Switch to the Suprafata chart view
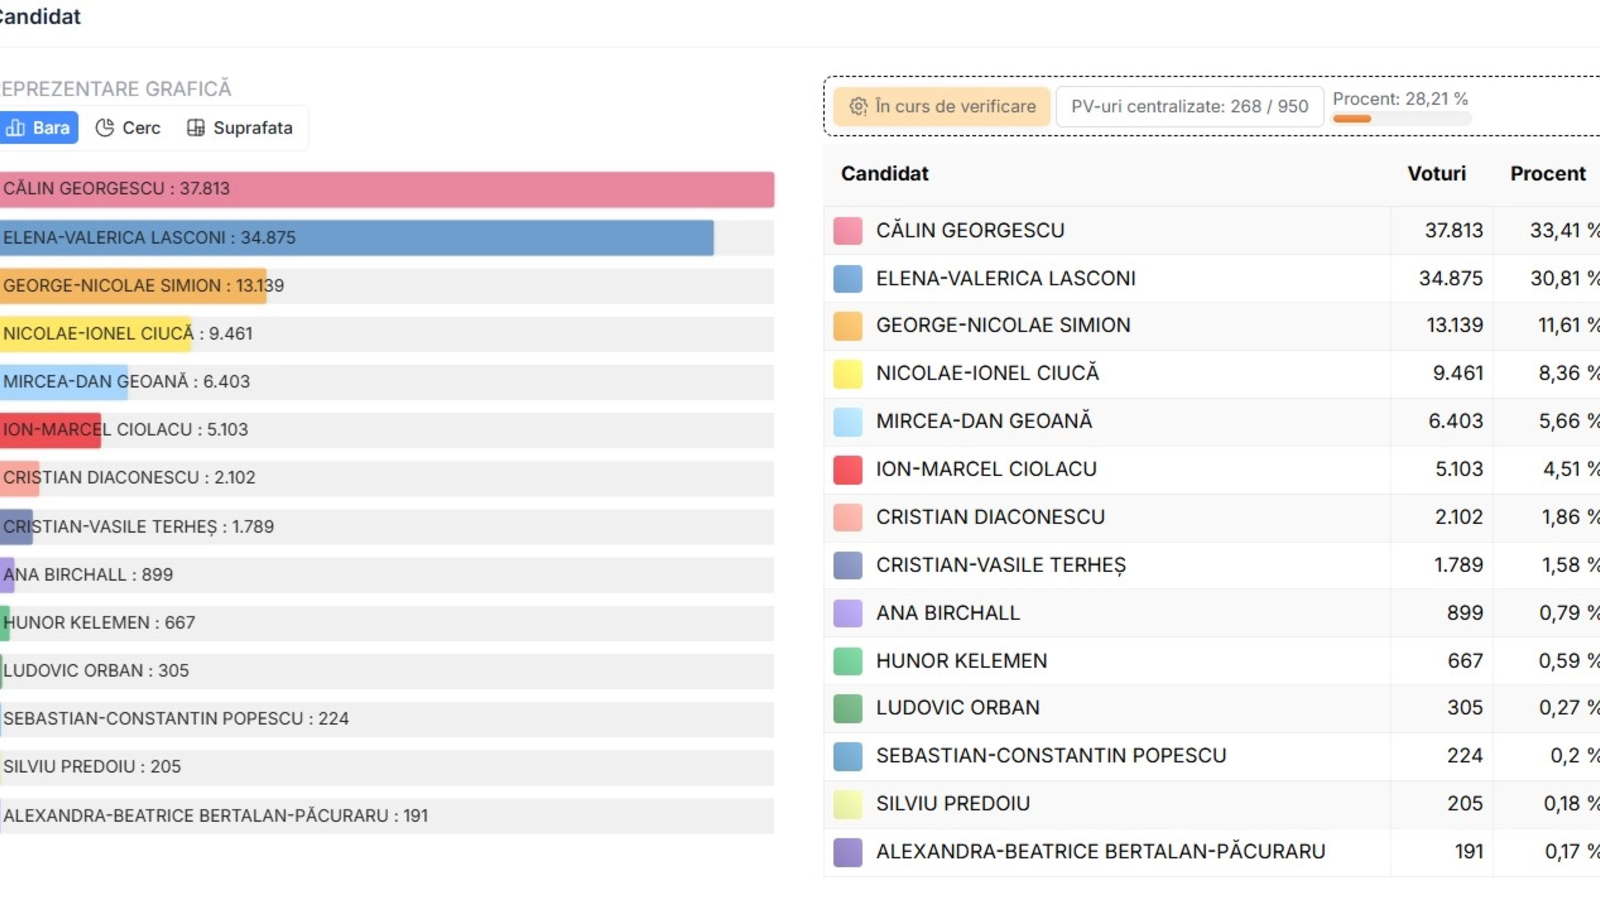Image resolution: width=1600 pixels, height=900 pixels. pyautogui.click(x=240, y=128)
